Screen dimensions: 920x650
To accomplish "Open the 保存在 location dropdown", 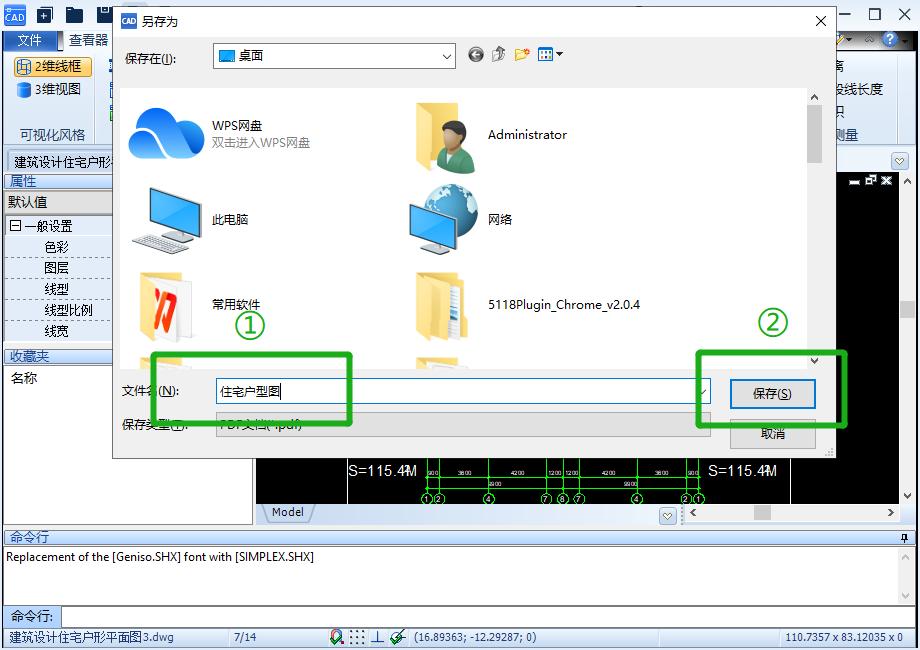I will tap(447, 56).
